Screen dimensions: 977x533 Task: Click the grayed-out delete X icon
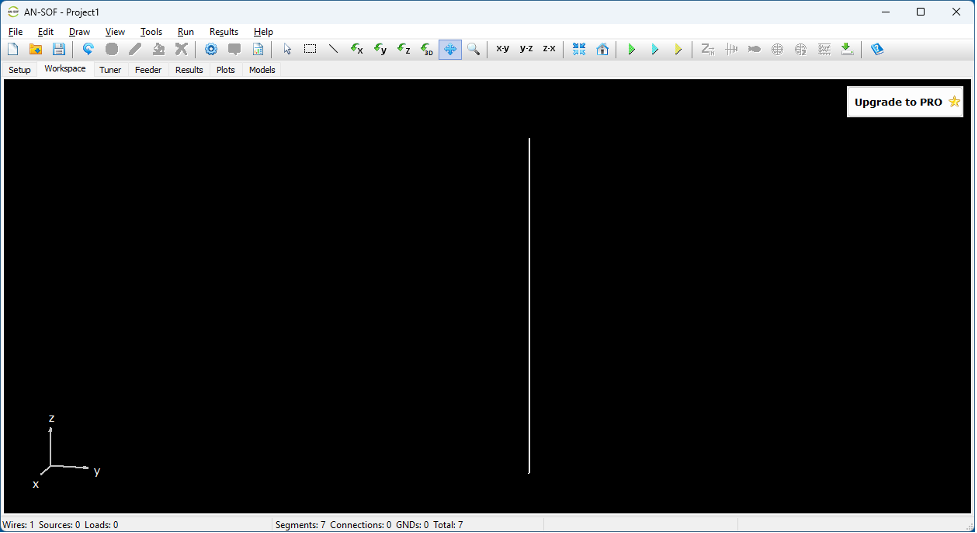click(181, 49)
